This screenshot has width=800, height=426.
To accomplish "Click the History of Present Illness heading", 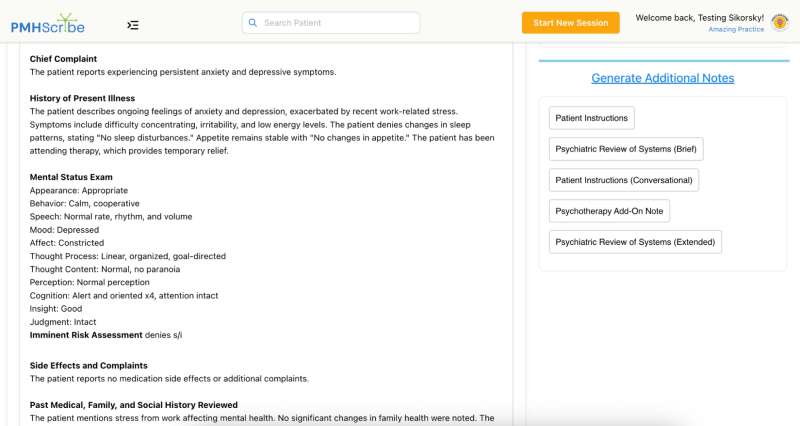I will pos(82,98).
